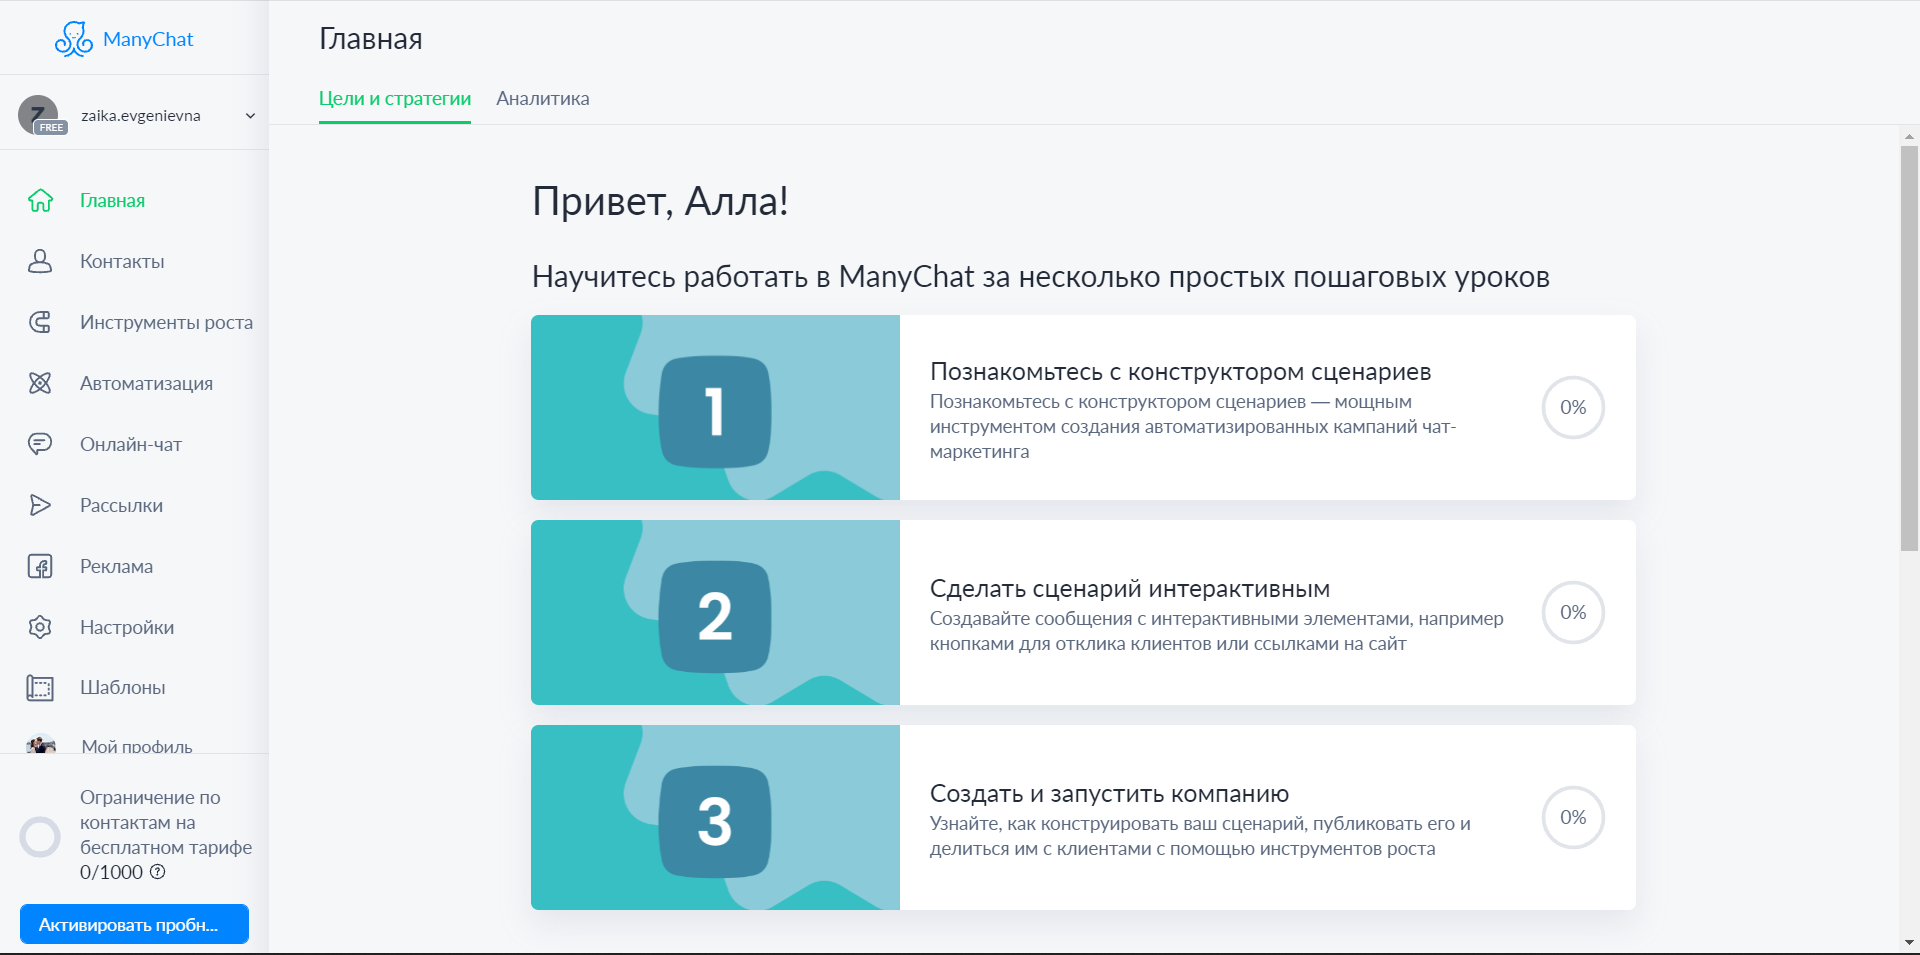The image size is (1920, 955).
Task: Click 0% progress circle of lesson 2
Action: coord(1573,613)
